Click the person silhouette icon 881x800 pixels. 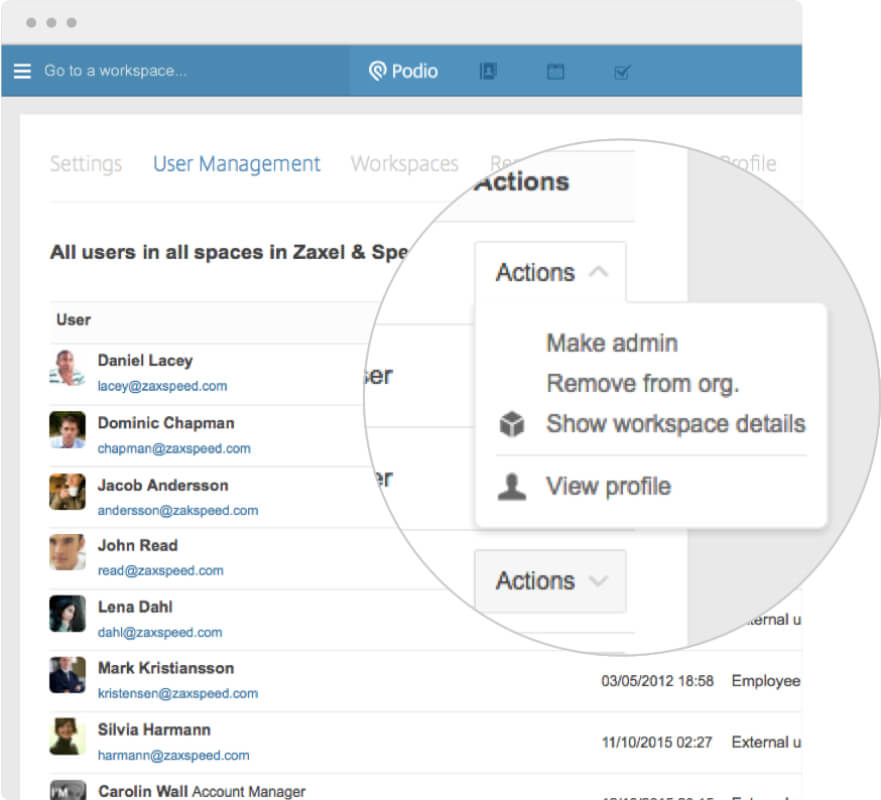click(512, 487)
